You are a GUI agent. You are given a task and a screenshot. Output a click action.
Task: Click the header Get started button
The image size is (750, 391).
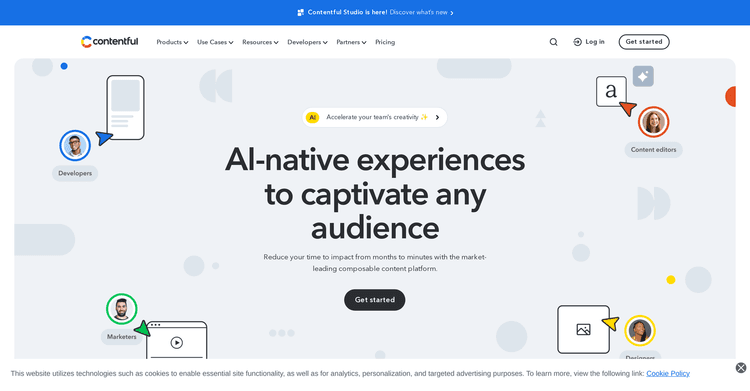pyautogui.click(x=644, y=42)
